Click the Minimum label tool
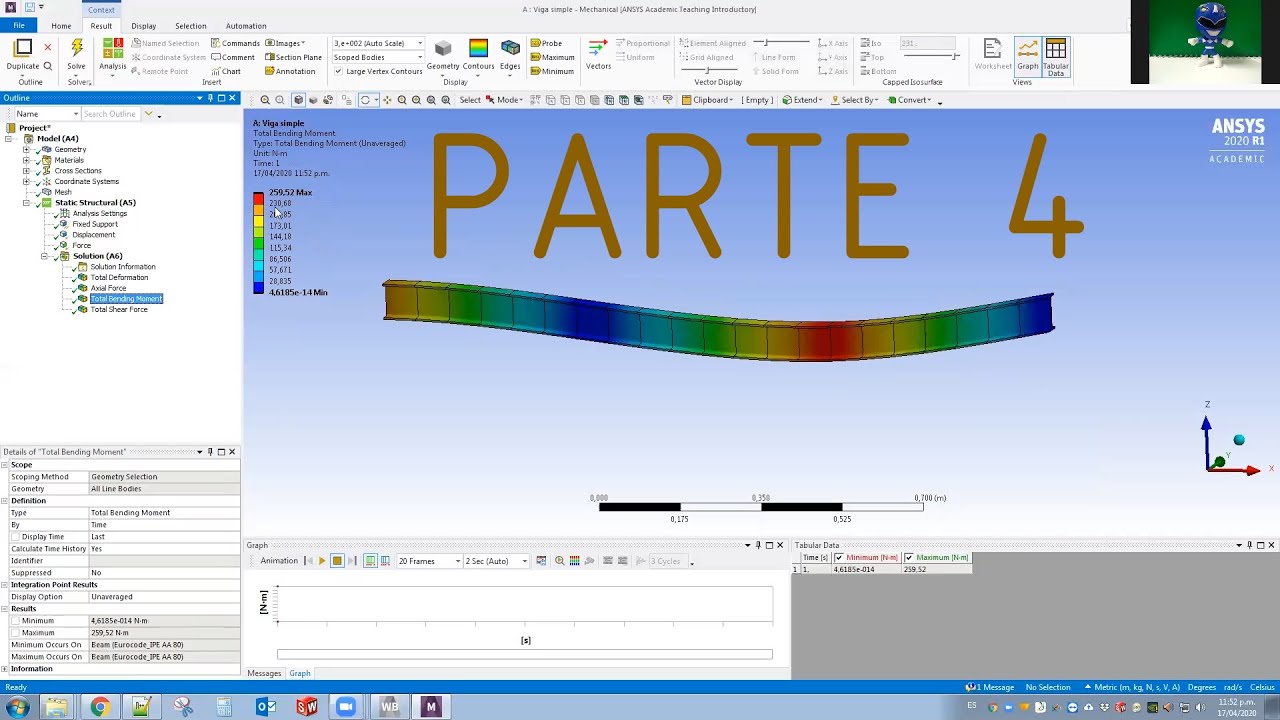 point(552,71)
